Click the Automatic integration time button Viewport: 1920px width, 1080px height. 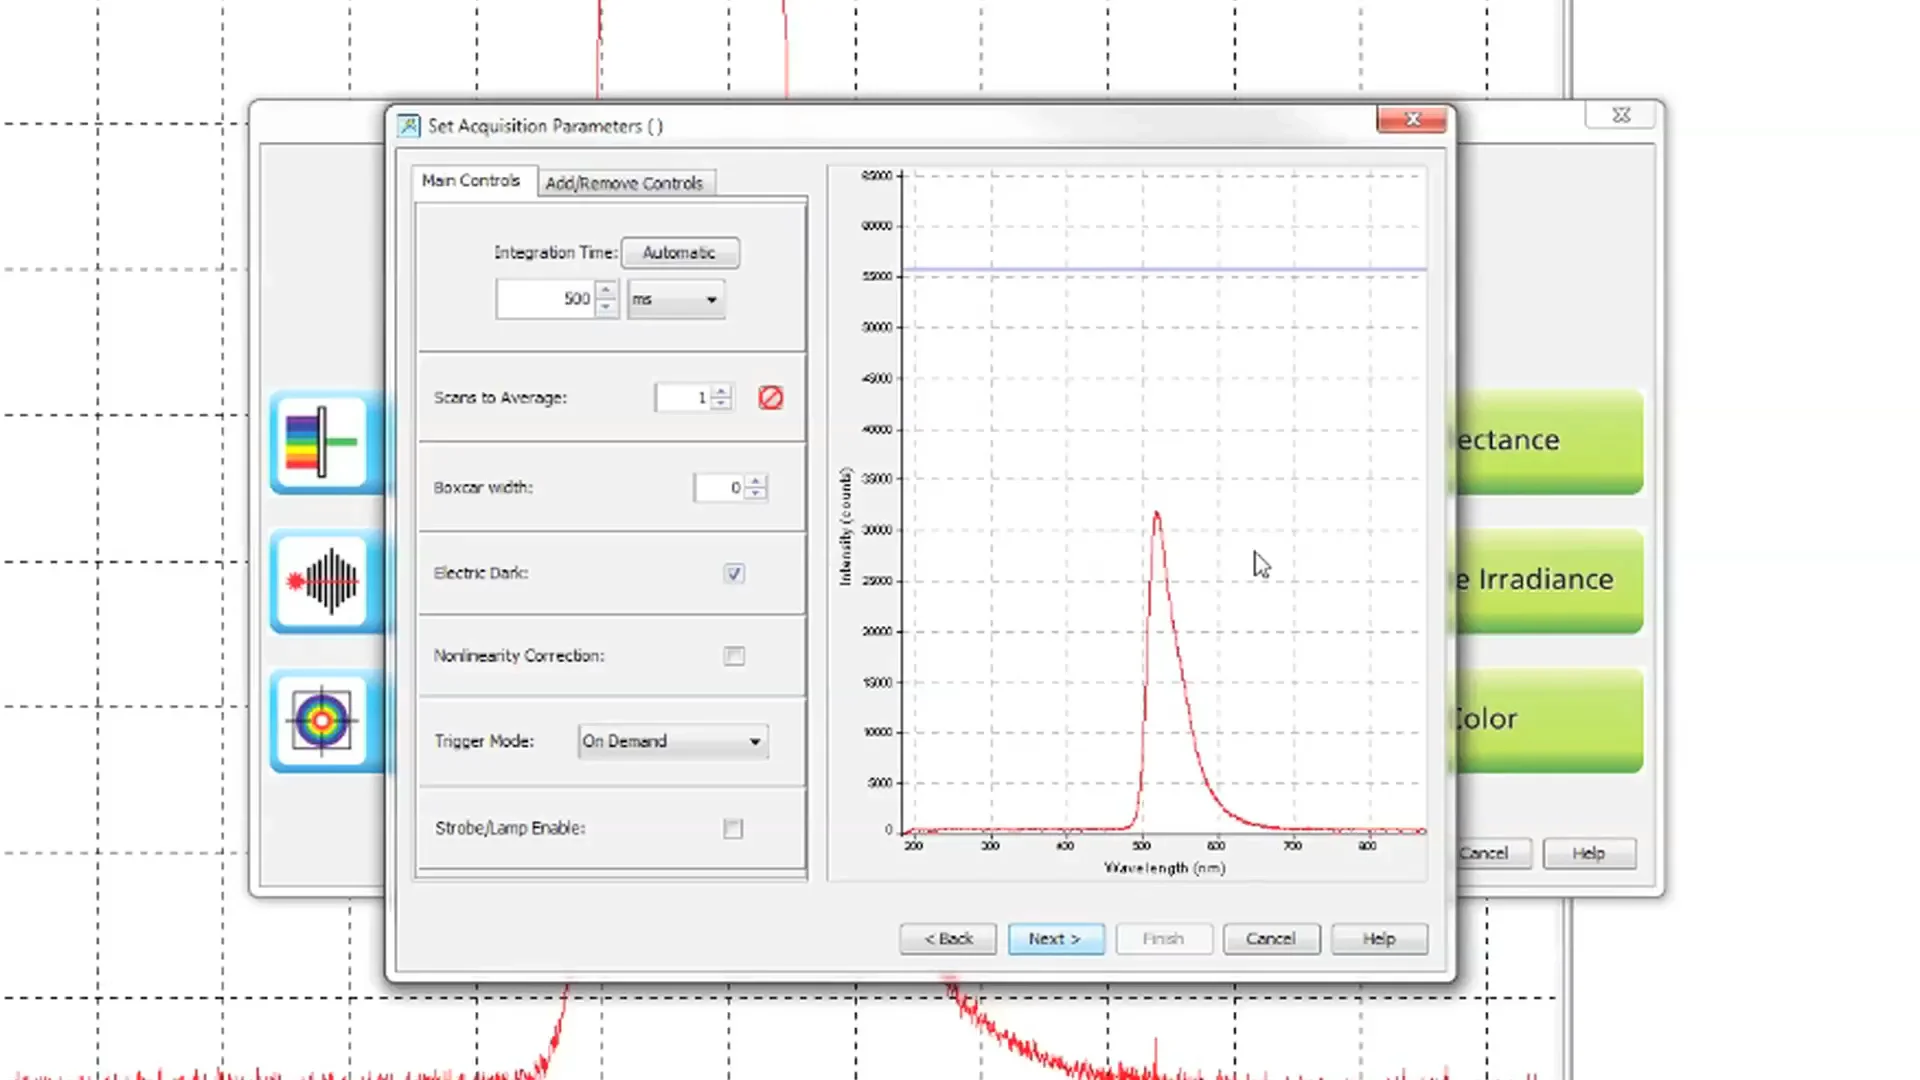[680, 252]
